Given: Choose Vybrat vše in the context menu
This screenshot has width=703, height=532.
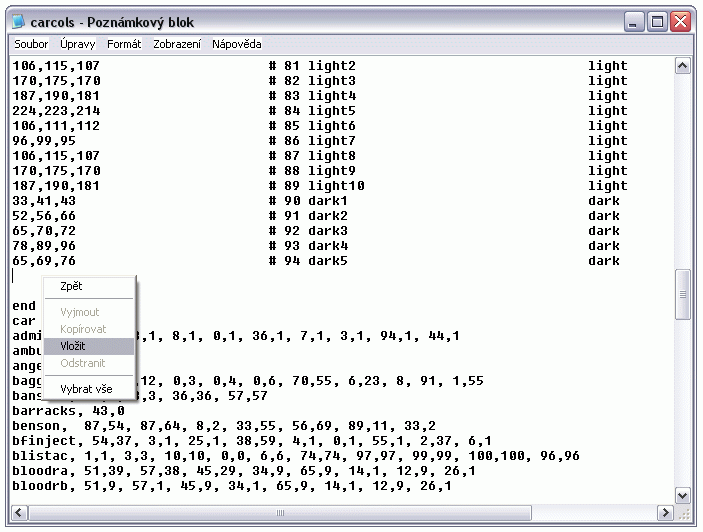Looking at the screenshot, I should [x=86, y=388].
